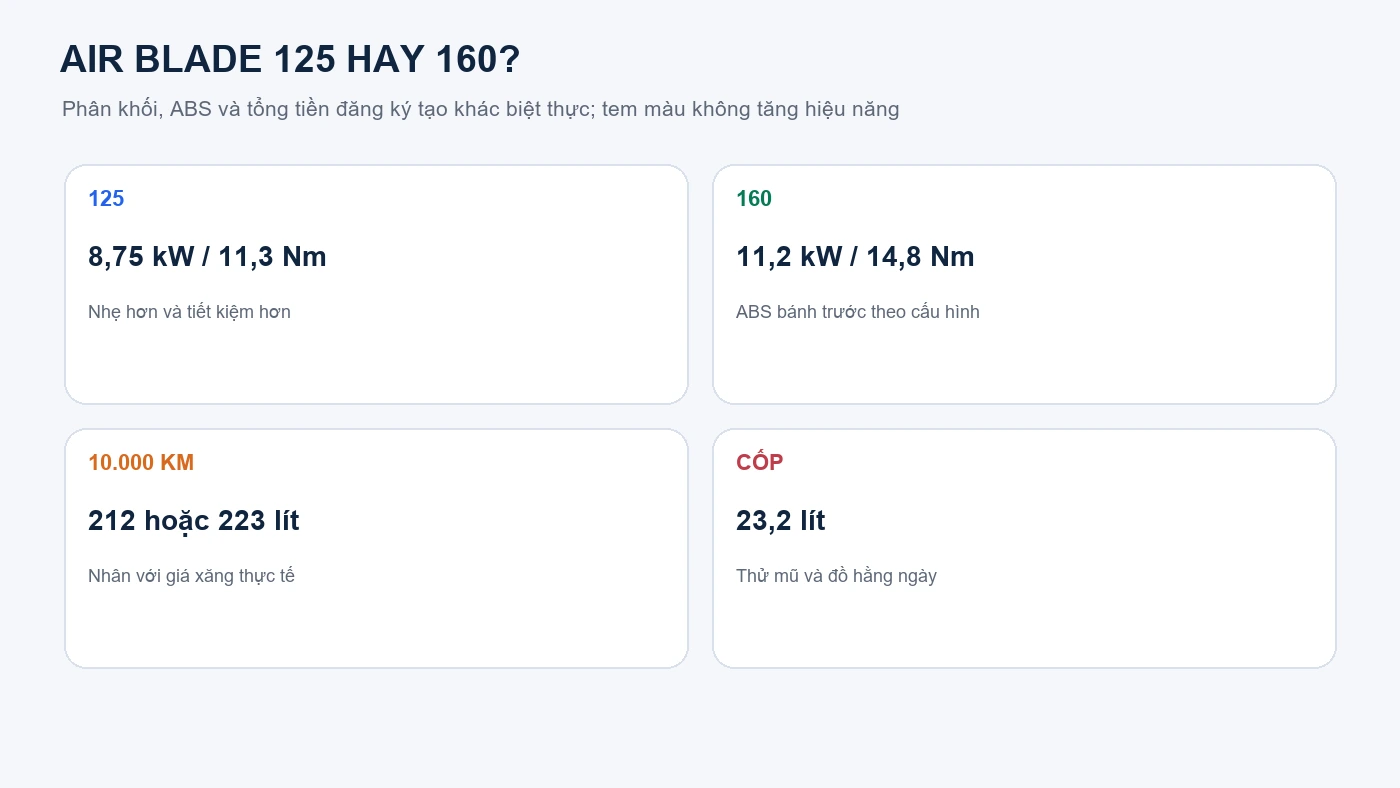This screenshot has width=1400, height=788.
Task: Select the 212 hoặc 223 lít heading
Action: 194,521
